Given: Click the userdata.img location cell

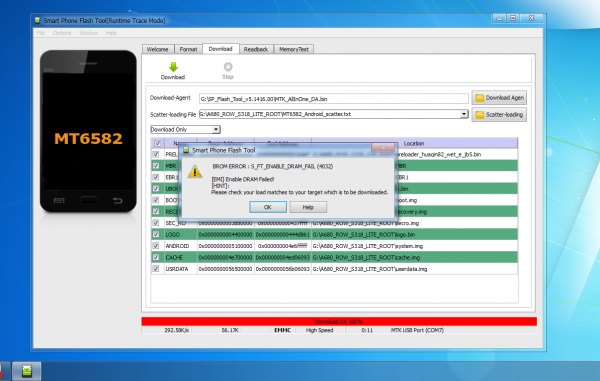Looking at the screenshot, I should pyautogui.click(x=414, y=269).
